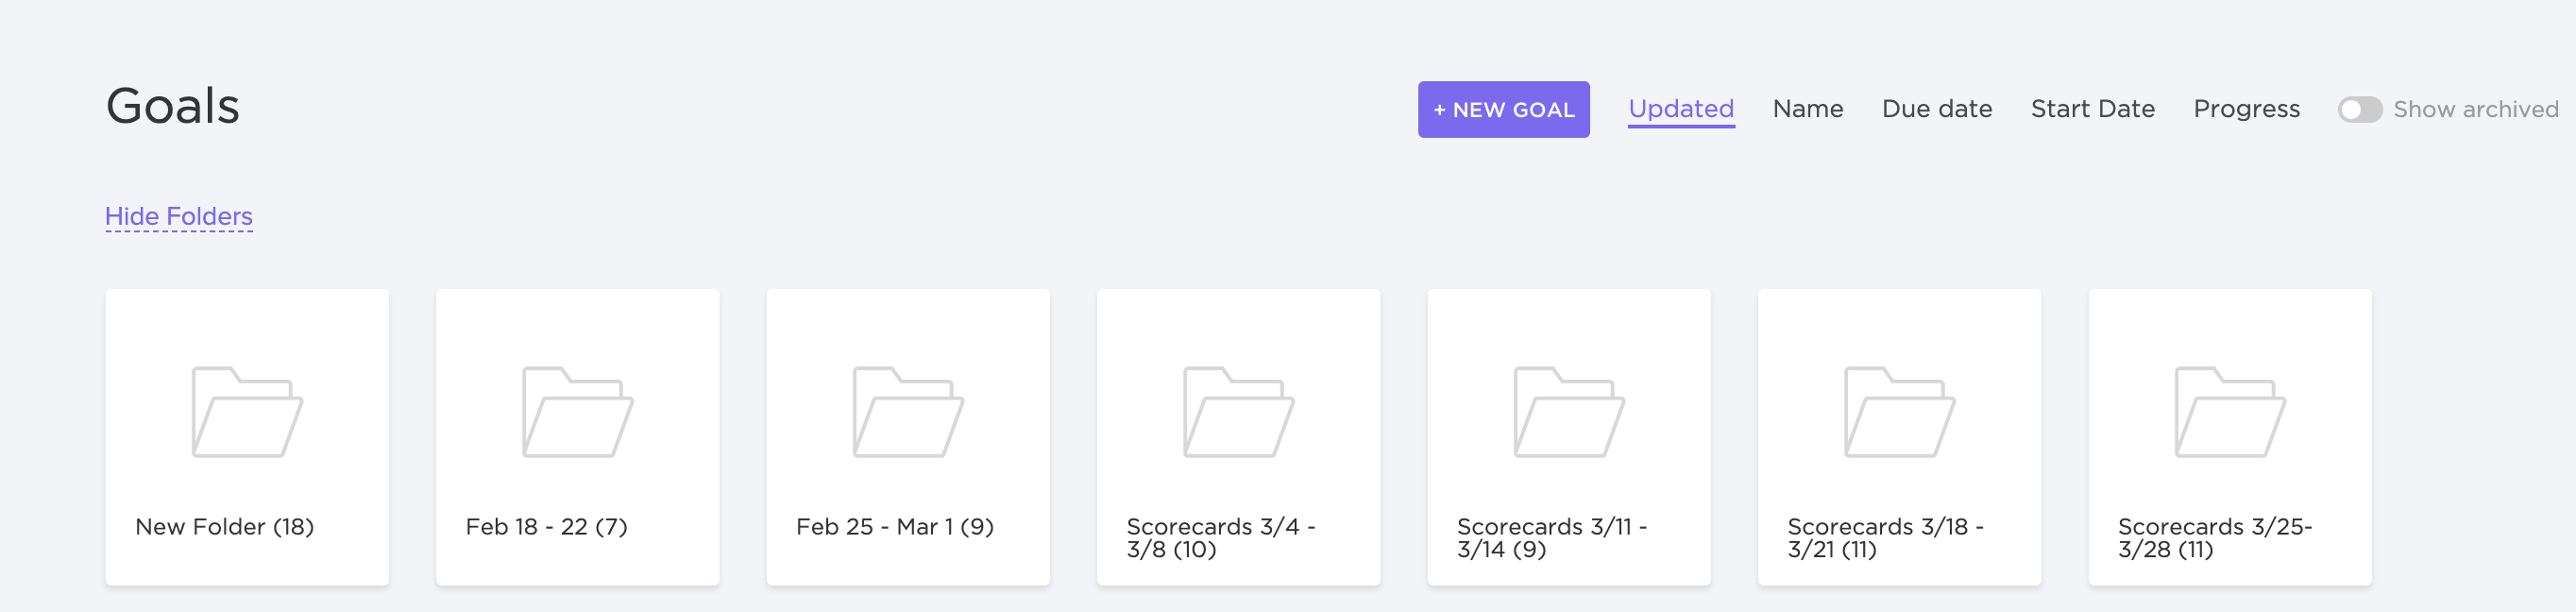Sort goals by Updated

point(1681,109)
